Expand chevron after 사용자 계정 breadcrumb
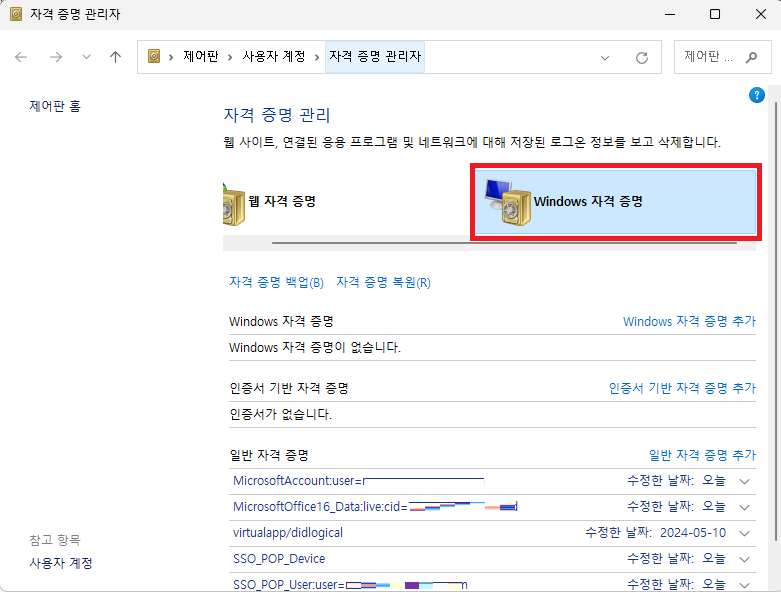Image resolution: width=781 pixels, height=592 pixels. pos(317,57)
